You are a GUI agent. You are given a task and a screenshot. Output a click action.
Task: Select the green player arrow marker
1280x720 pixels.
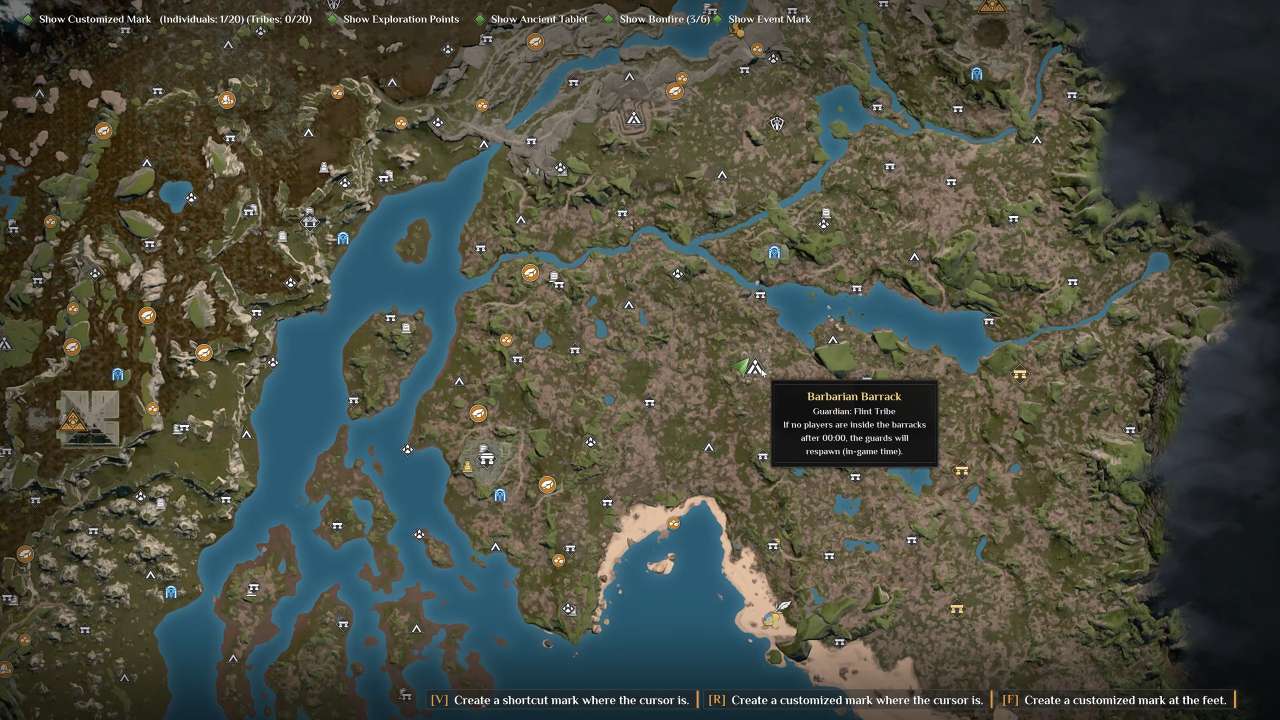click(741, 366)
